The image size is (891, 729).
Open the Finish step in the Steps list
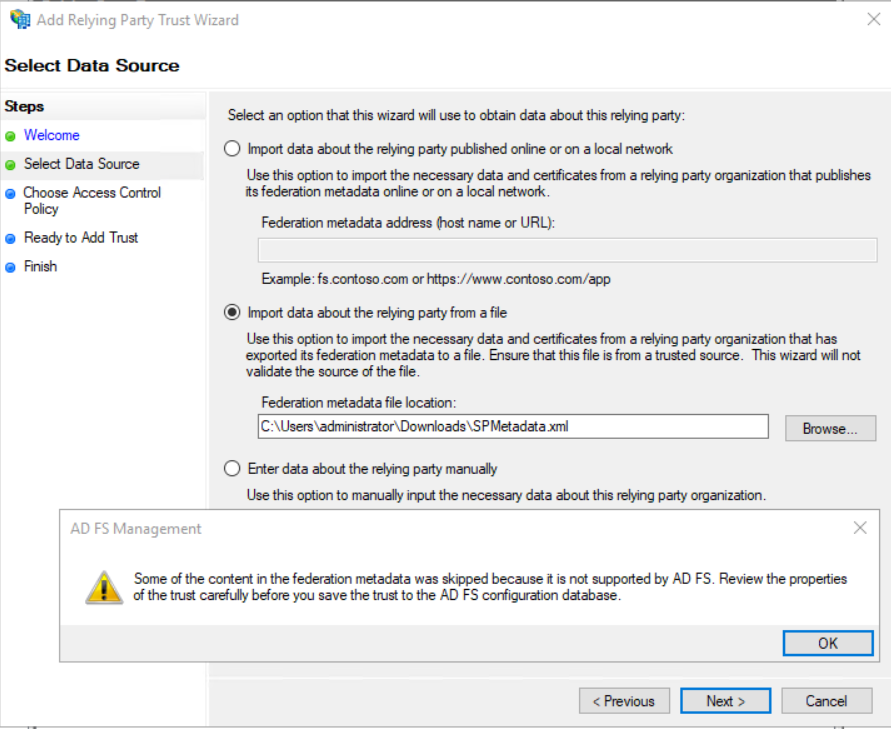40,266
